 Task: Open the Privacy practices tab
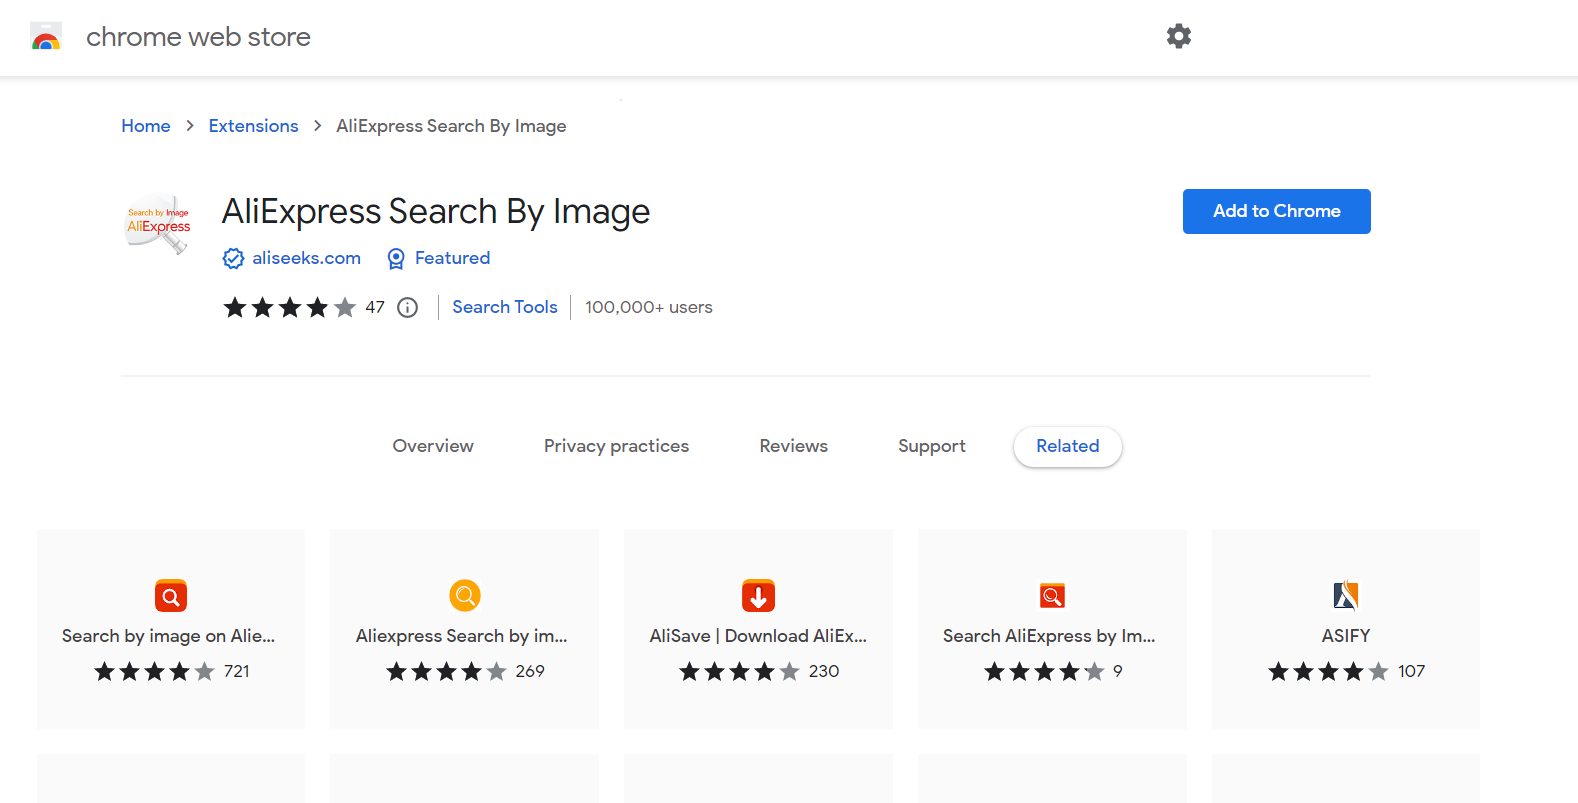tap(616, 446)
